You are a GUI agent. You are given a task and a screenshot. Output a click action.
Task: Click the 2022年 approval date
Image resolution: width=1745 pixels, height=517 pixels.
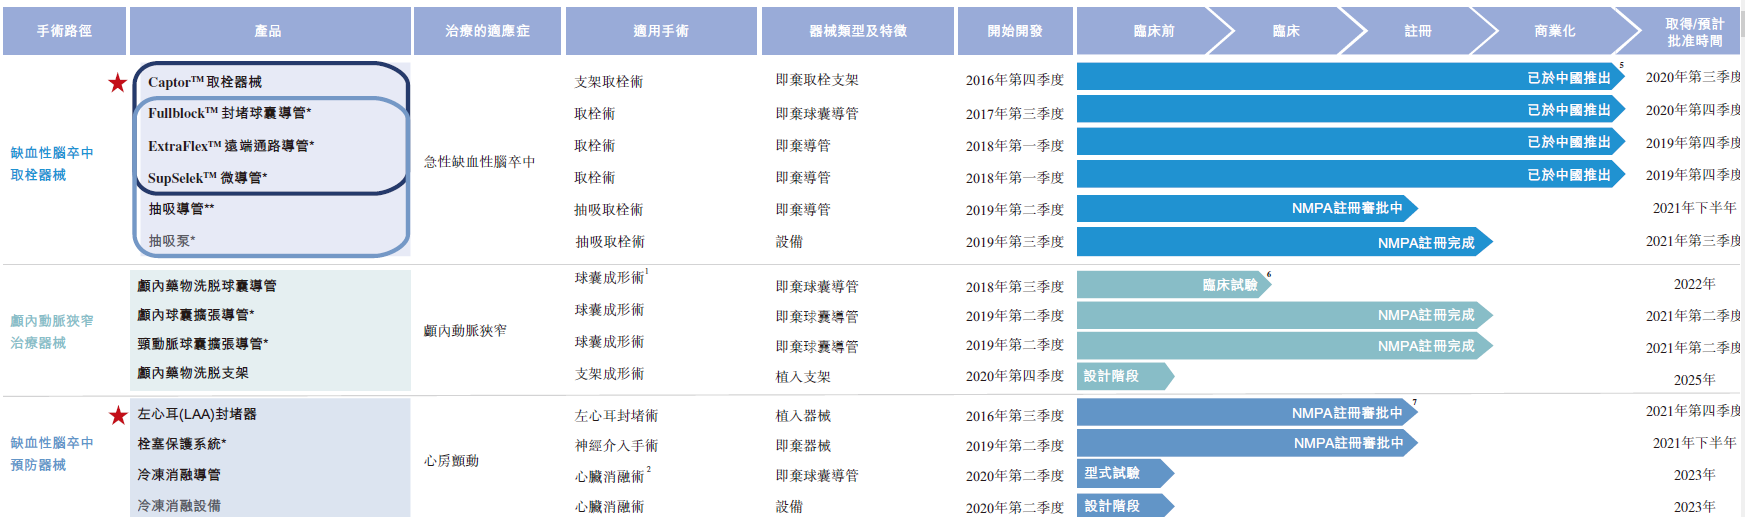coord(1694,284)
